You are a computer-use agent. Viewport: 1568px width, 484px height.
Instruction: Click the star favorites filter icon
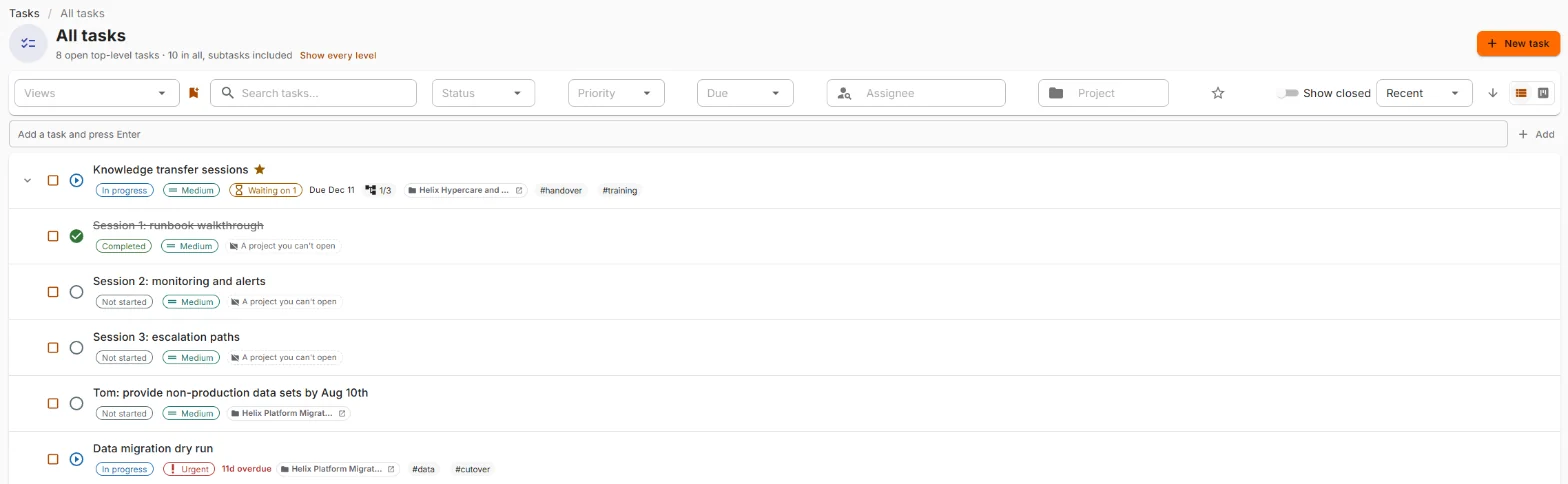(1218, 93)
